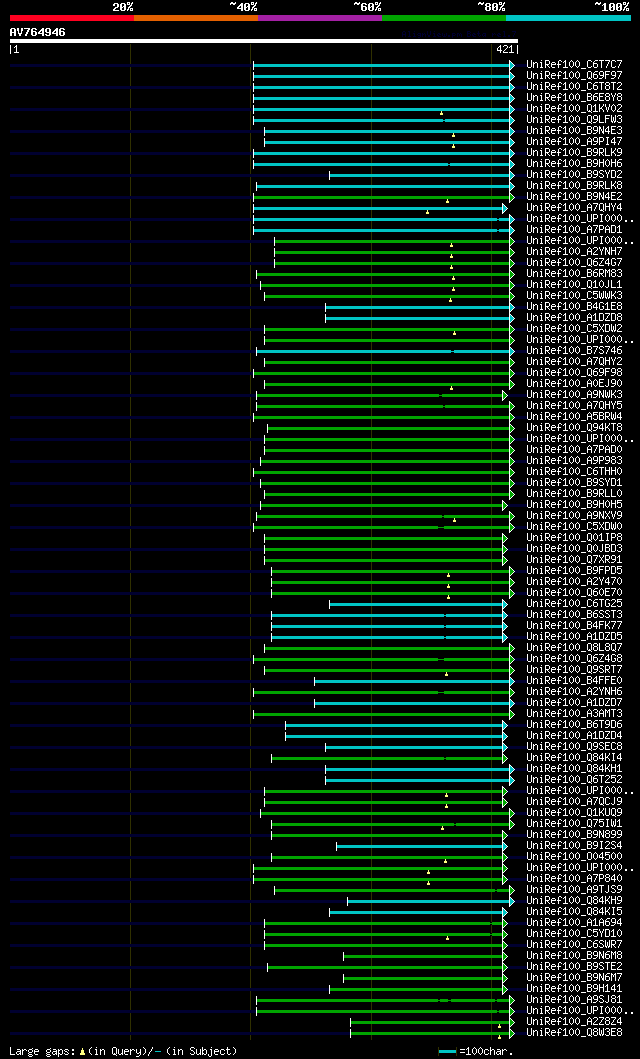Select label UniRef100_Q84KH1
This screenshot has height=1059, width=640.
(575, 769)
